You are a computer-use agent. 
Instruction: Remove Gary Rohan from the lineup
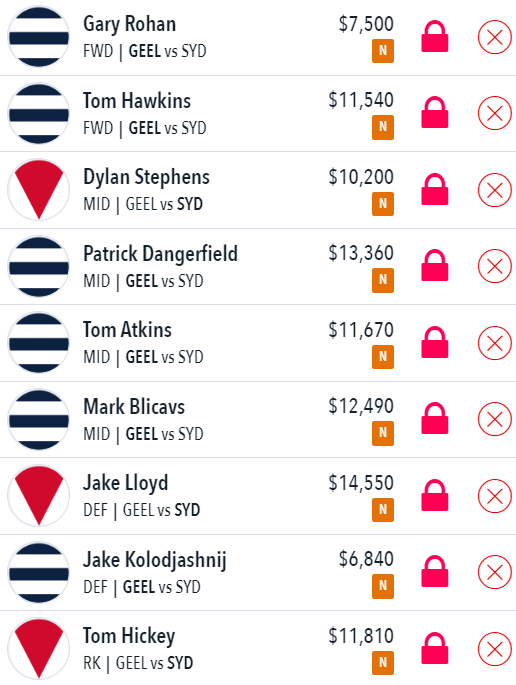coord(495,37)
